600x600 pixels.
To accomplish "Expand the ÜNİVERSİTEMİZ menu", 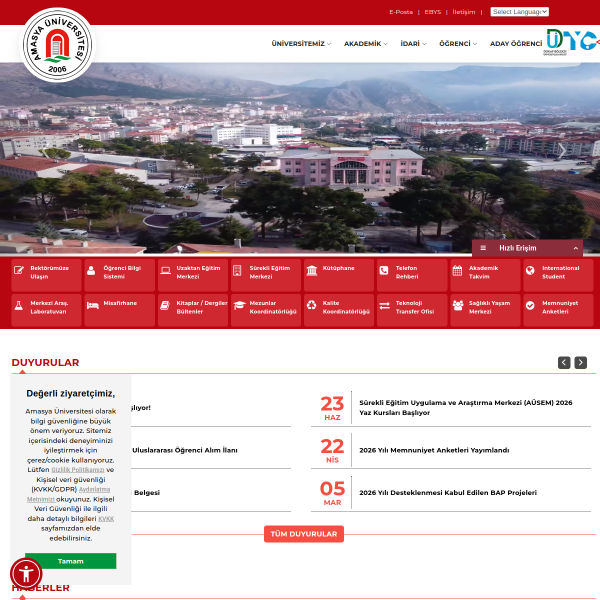I will [301, 44].
